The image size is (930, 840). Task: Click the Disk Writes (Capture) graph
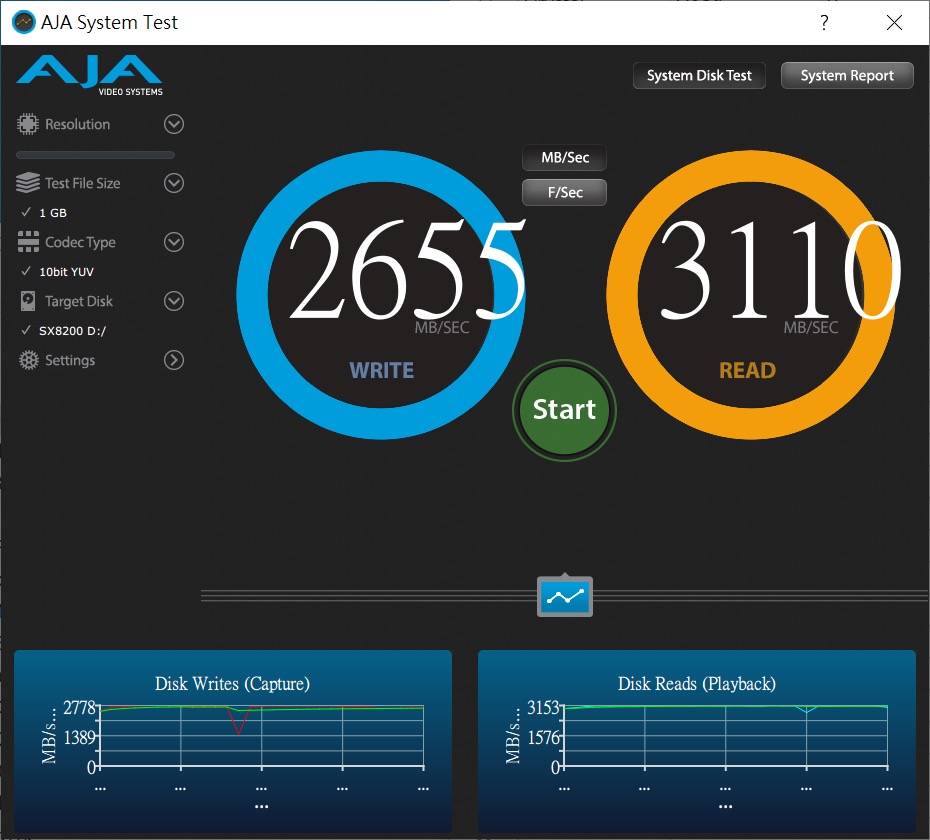tap(232, 741)
